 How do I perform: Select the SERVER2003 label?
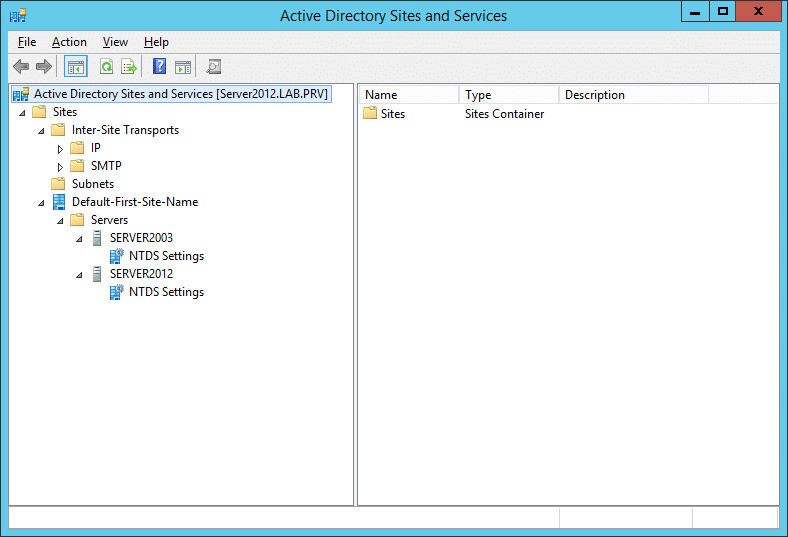point(141,238)
